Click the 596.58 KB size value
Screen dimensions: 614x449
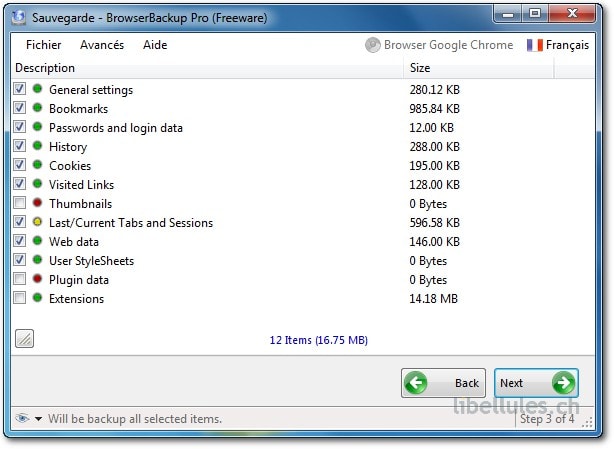[435, 223]
